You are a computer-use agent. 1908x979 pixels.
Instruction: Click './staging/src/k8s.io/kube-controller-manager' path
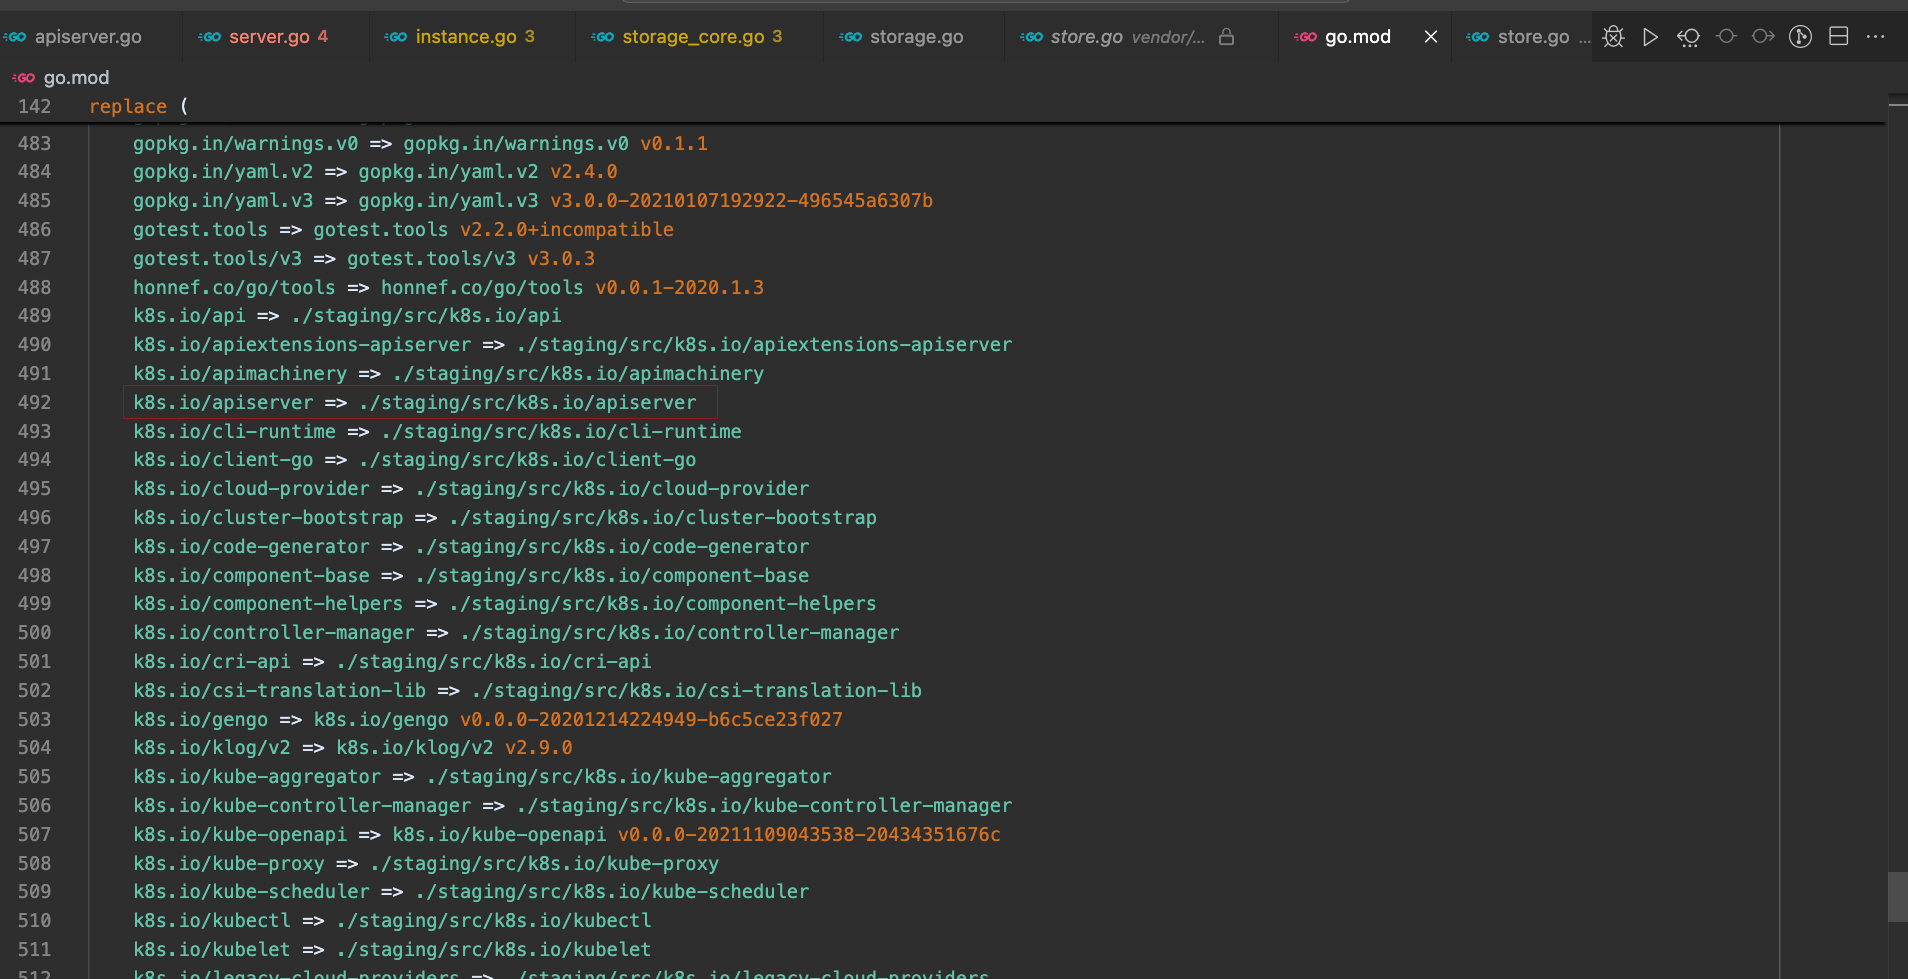764,806
